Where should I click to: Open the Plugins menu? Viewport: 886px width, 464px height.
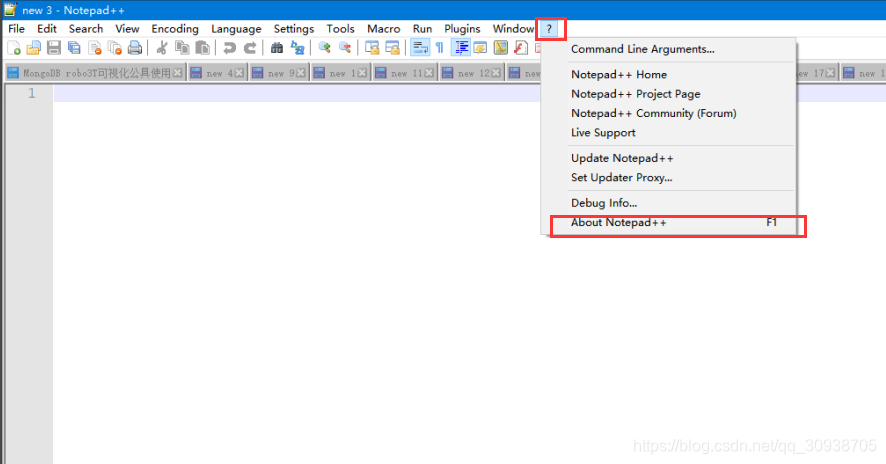coord(462,29)
